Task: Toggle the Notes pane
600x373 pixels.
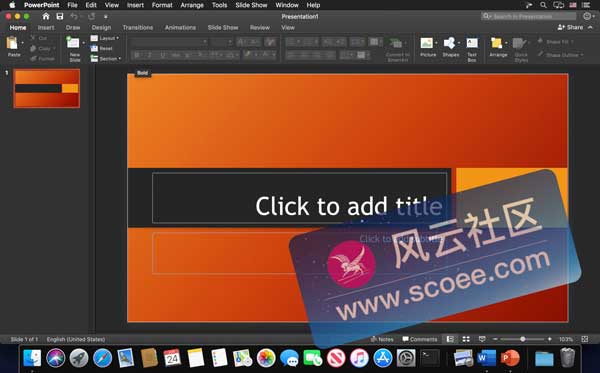Action: tap(382, 339)
